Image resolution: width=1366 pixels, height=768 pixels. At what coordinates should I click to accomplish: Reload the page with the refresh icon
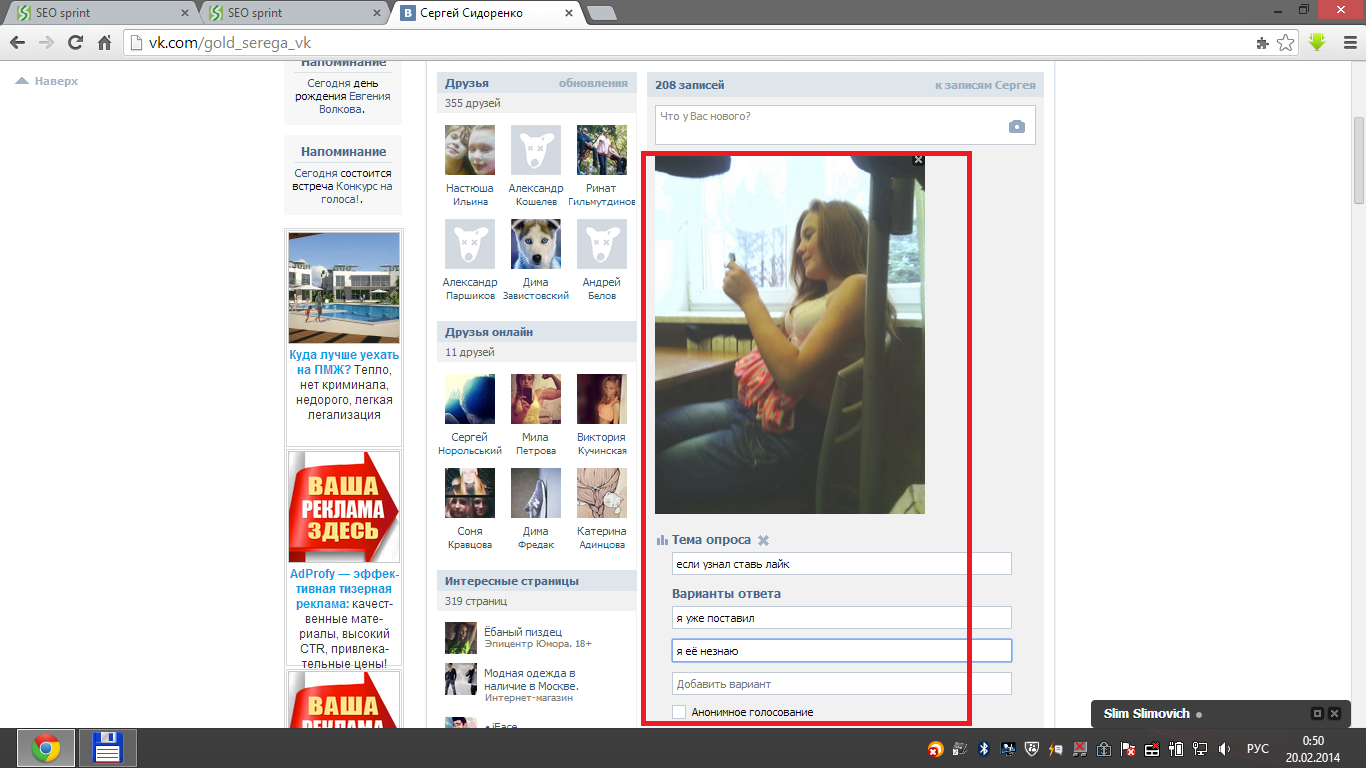point(75,43)
